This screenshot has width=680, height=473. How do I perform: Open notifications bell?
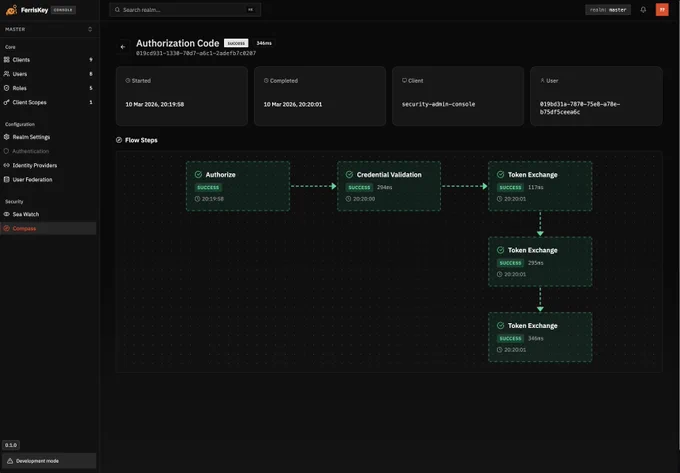643,10
